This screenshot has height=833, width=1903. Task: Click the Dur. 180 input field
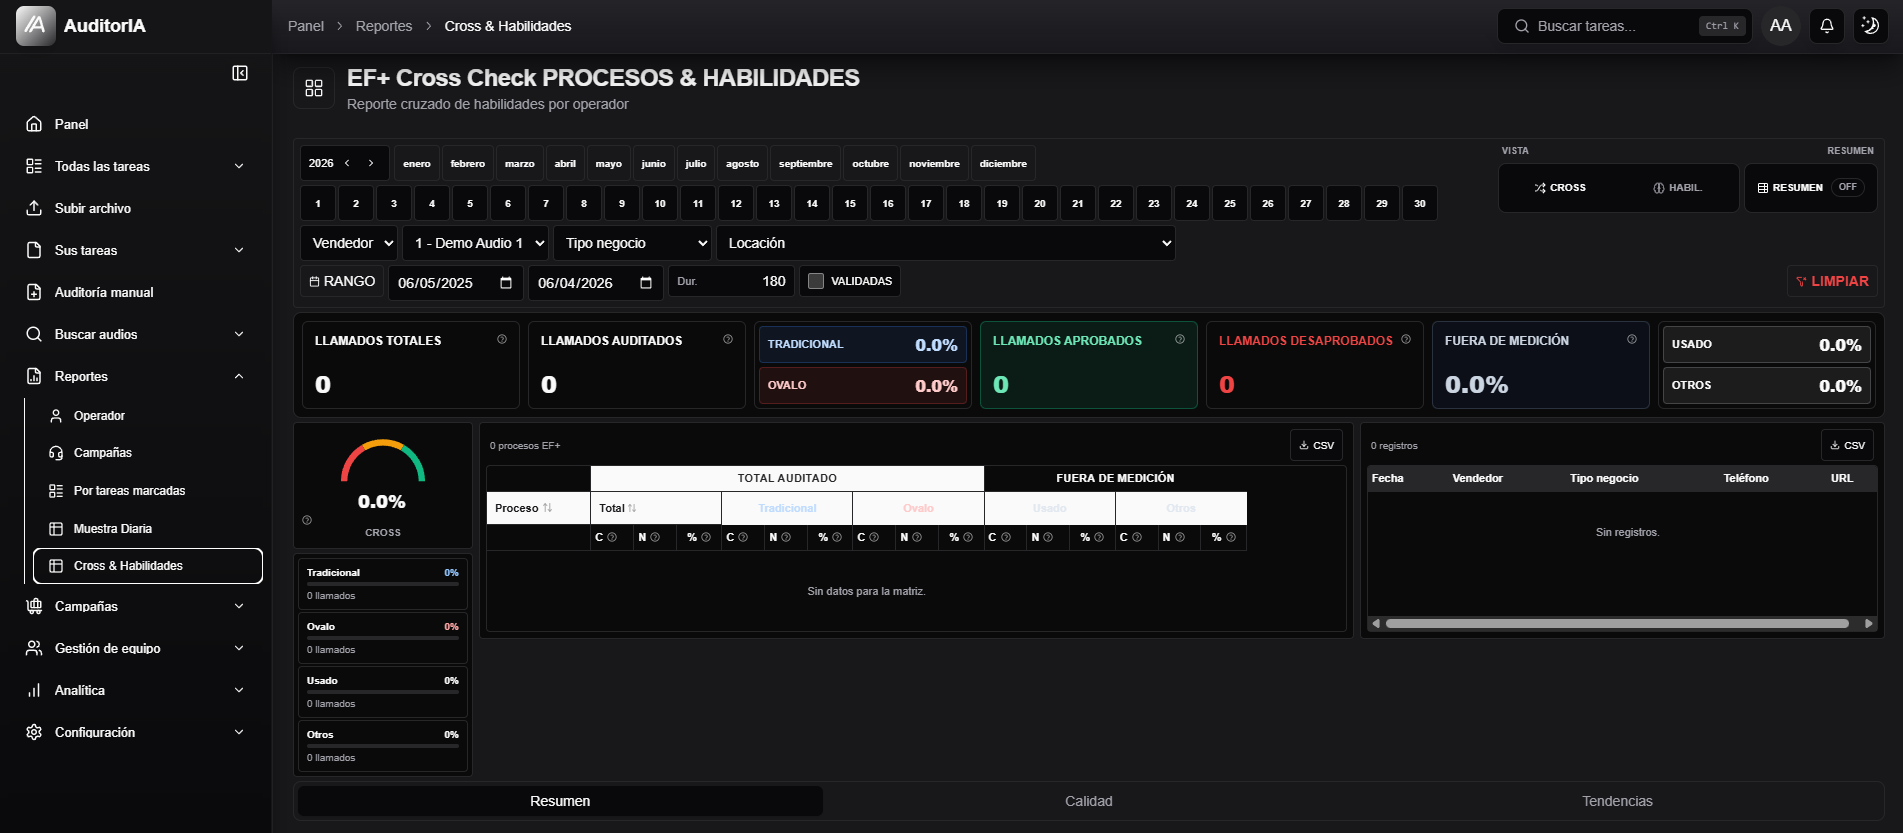pos(731,281)
